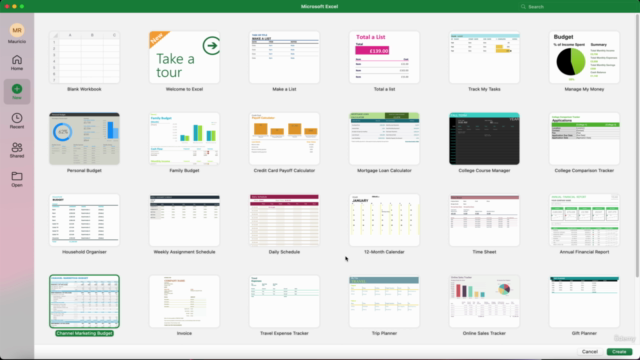Select the Weekly Assignment Schedule template
Image resolution: width=640 pixels, height=360 pixels.
(184, 220)
